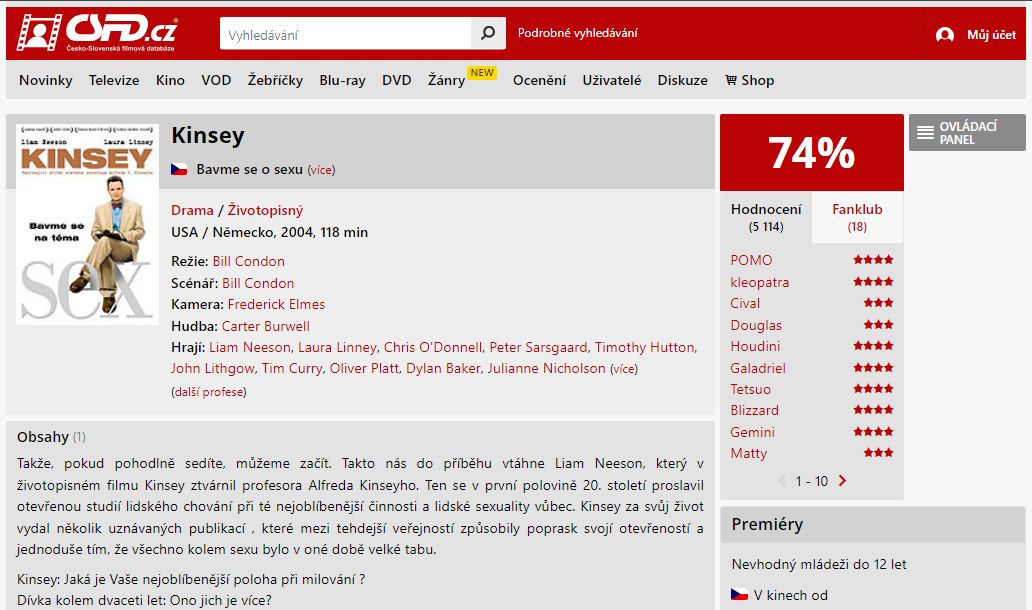Click Czech flag beside V kinech od

pos(739,595)
